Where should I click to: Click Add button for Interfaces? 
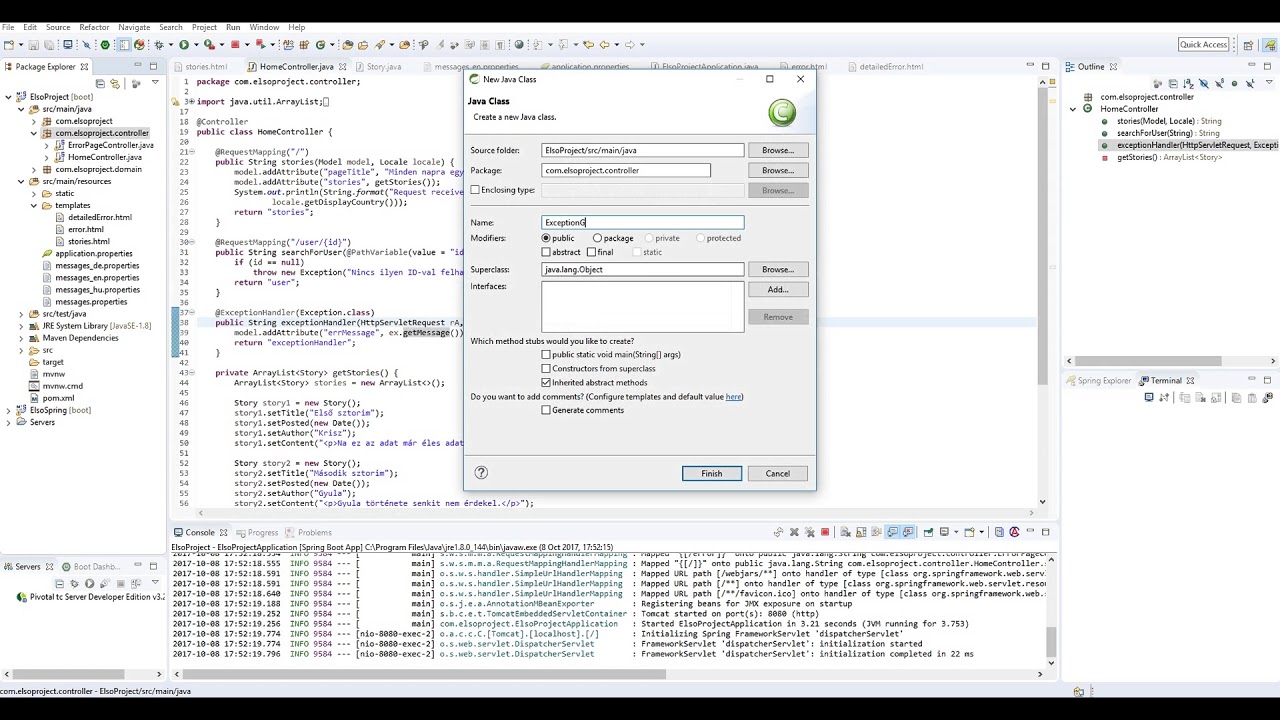point(778,290)
